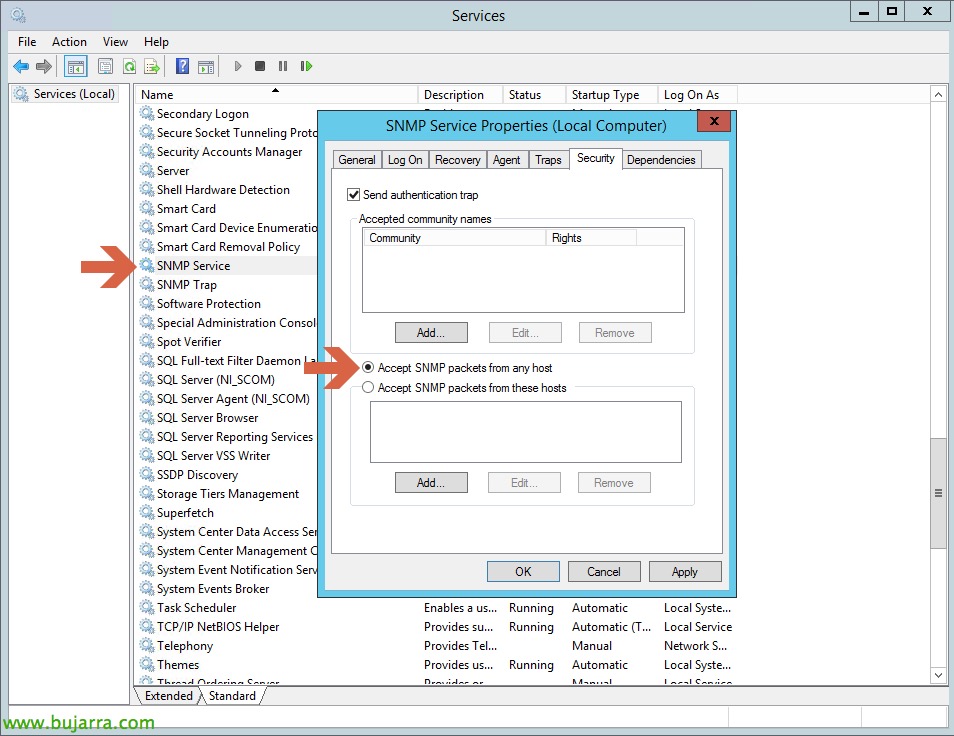The height and width of the screenshot is (736, 954).
Task: Select Accept SNMP packets from these hosts
Action: [367, 387]
